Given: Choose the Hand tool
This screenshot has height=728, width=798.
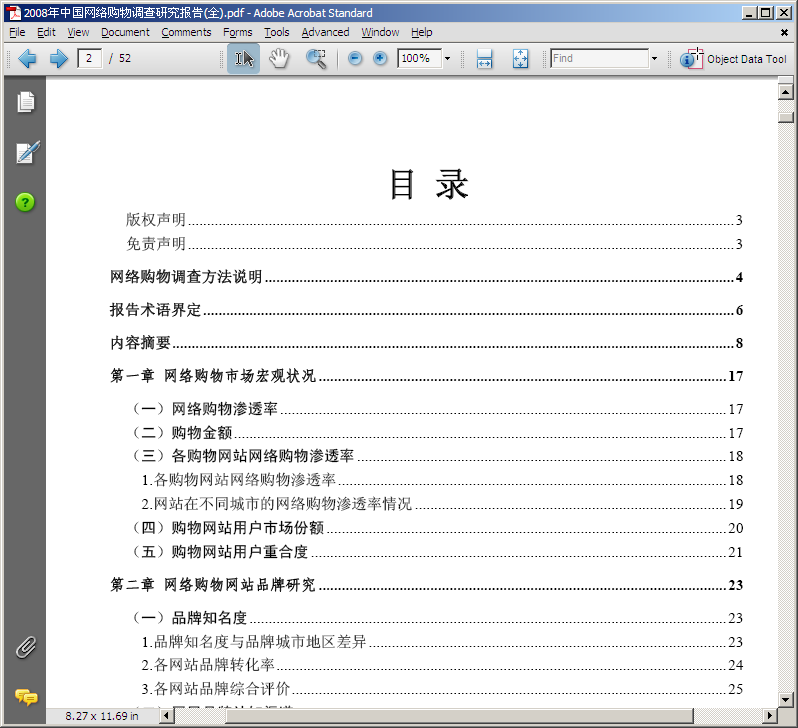Looking at the screenshot, I should point(279,59).
